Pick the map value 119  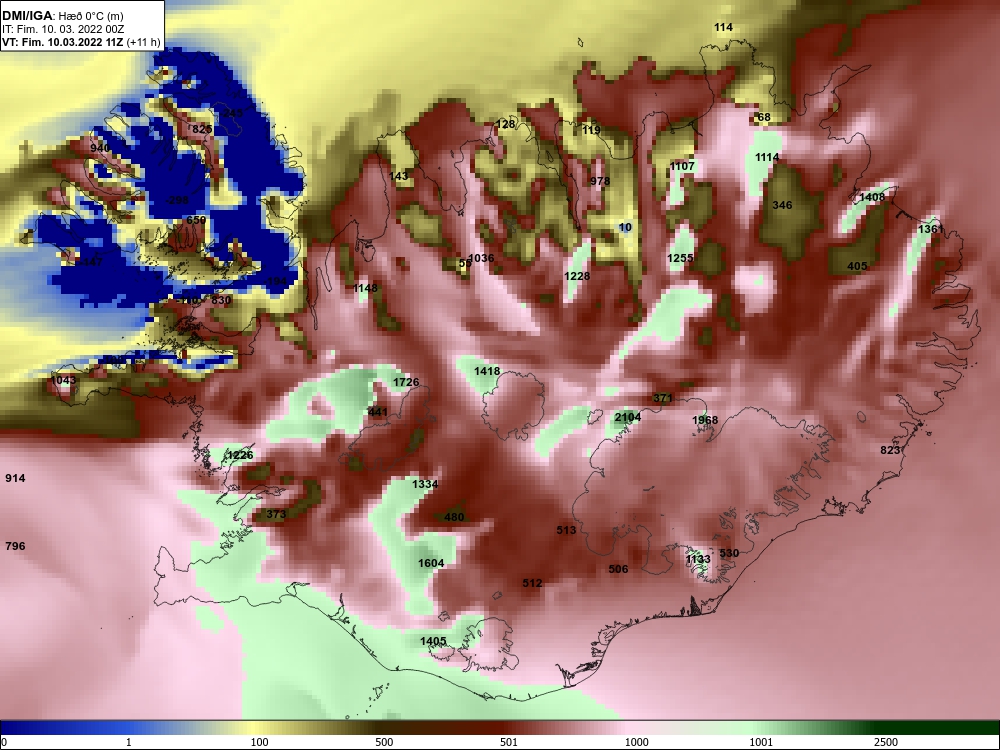click(591, 130)
